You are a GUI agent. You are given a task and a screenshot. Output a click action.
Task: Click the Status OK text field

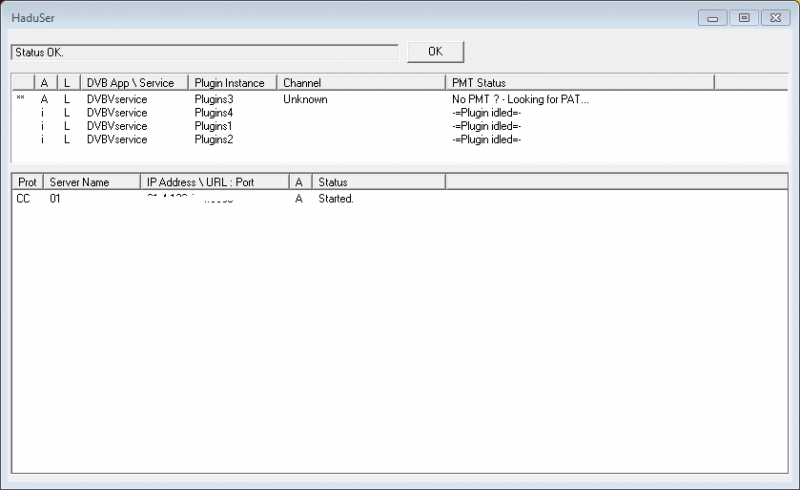tap(204, 51)
